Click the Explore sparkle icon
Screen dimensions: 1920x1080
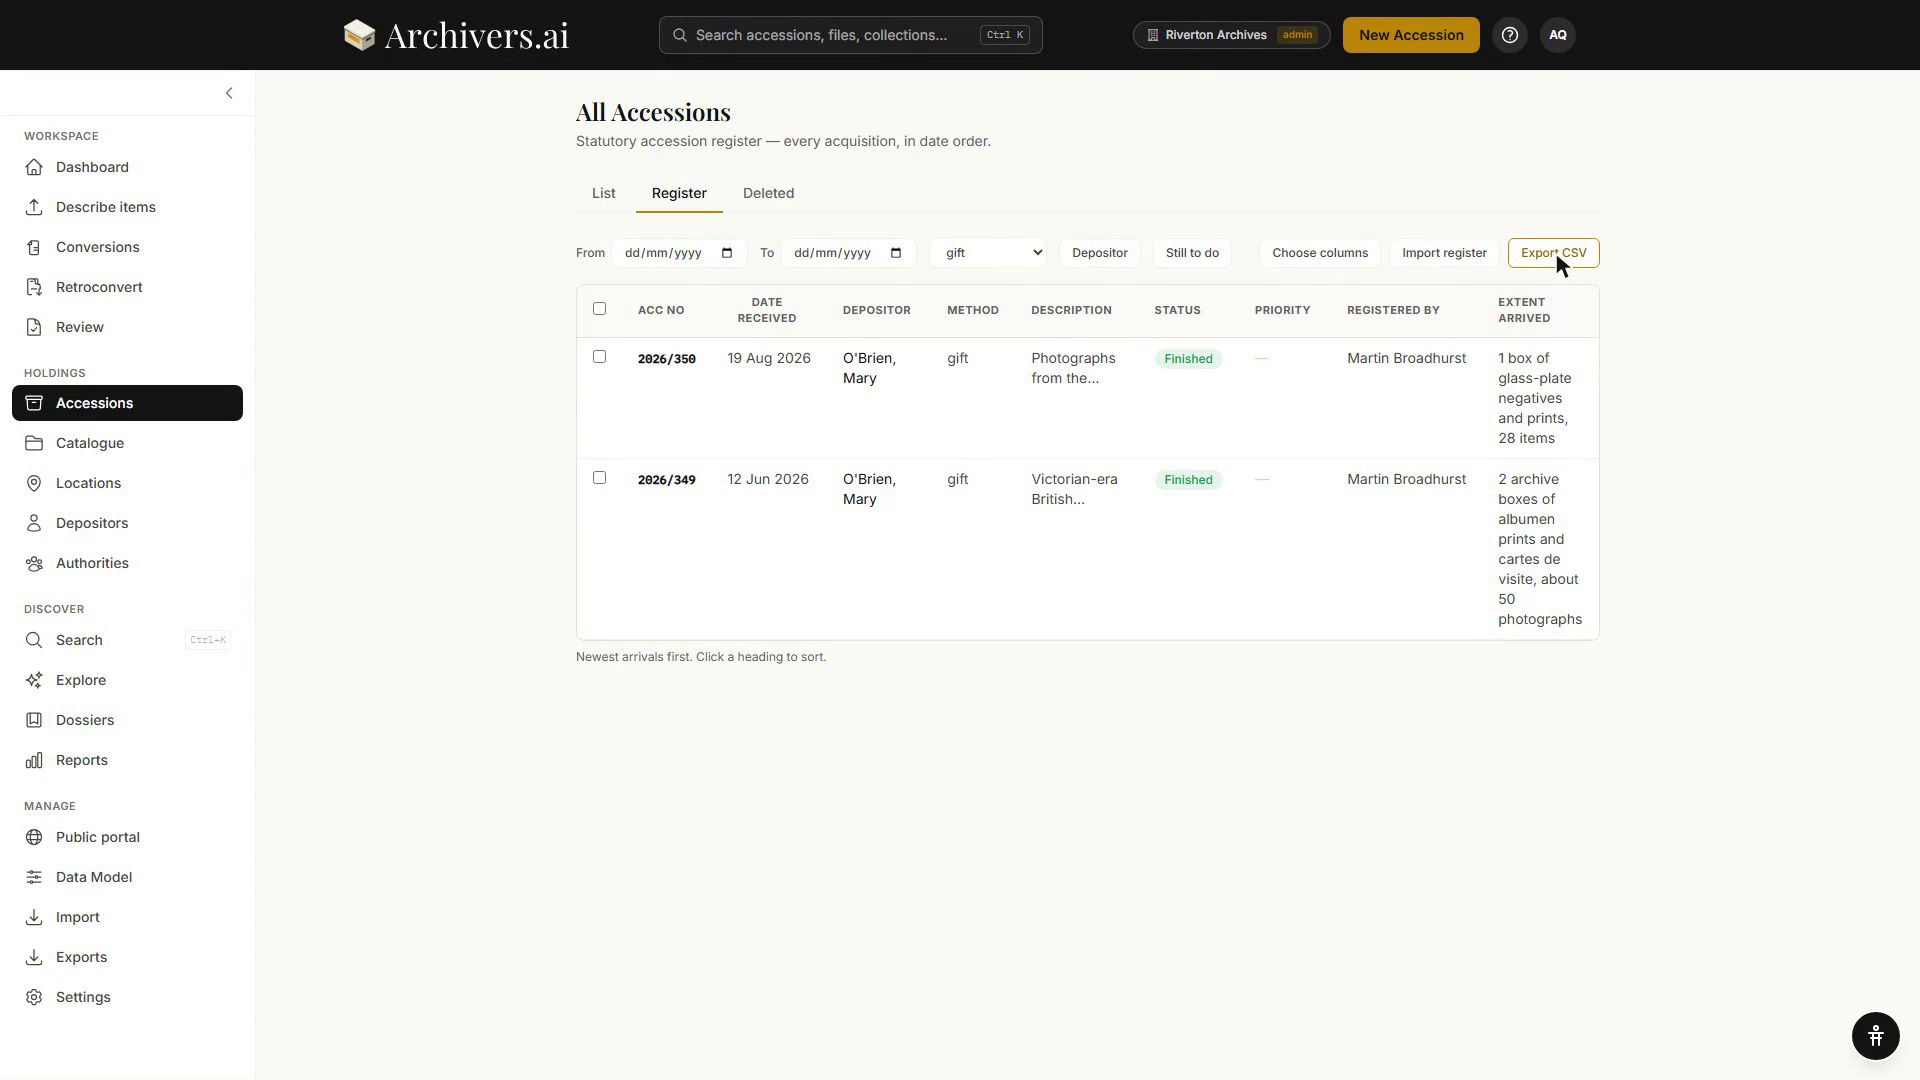click(34, 680)
